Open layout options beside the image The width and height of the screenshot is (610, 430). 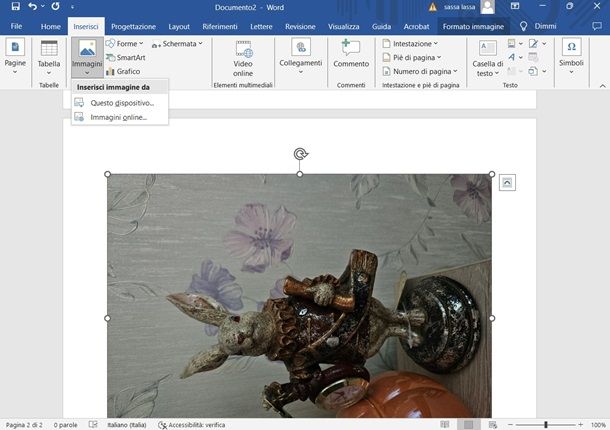point(507,183)
